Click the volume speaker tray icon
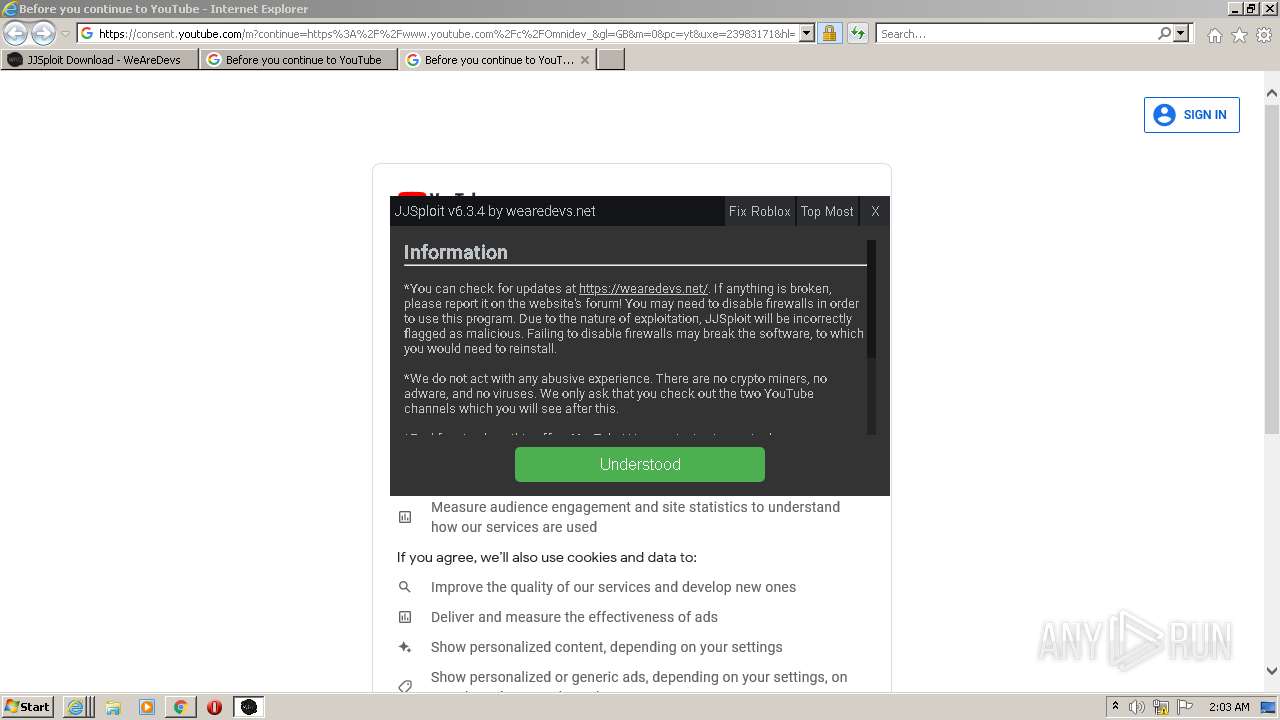 click(1137, 707)
